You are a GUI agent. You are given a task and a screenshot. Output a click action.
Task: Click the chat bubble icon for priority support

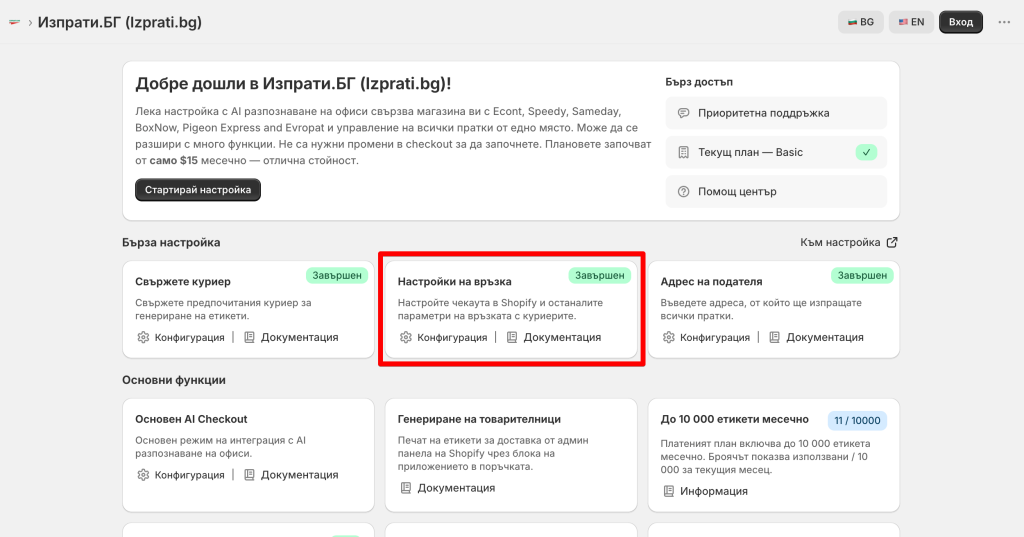pos(683,113)
